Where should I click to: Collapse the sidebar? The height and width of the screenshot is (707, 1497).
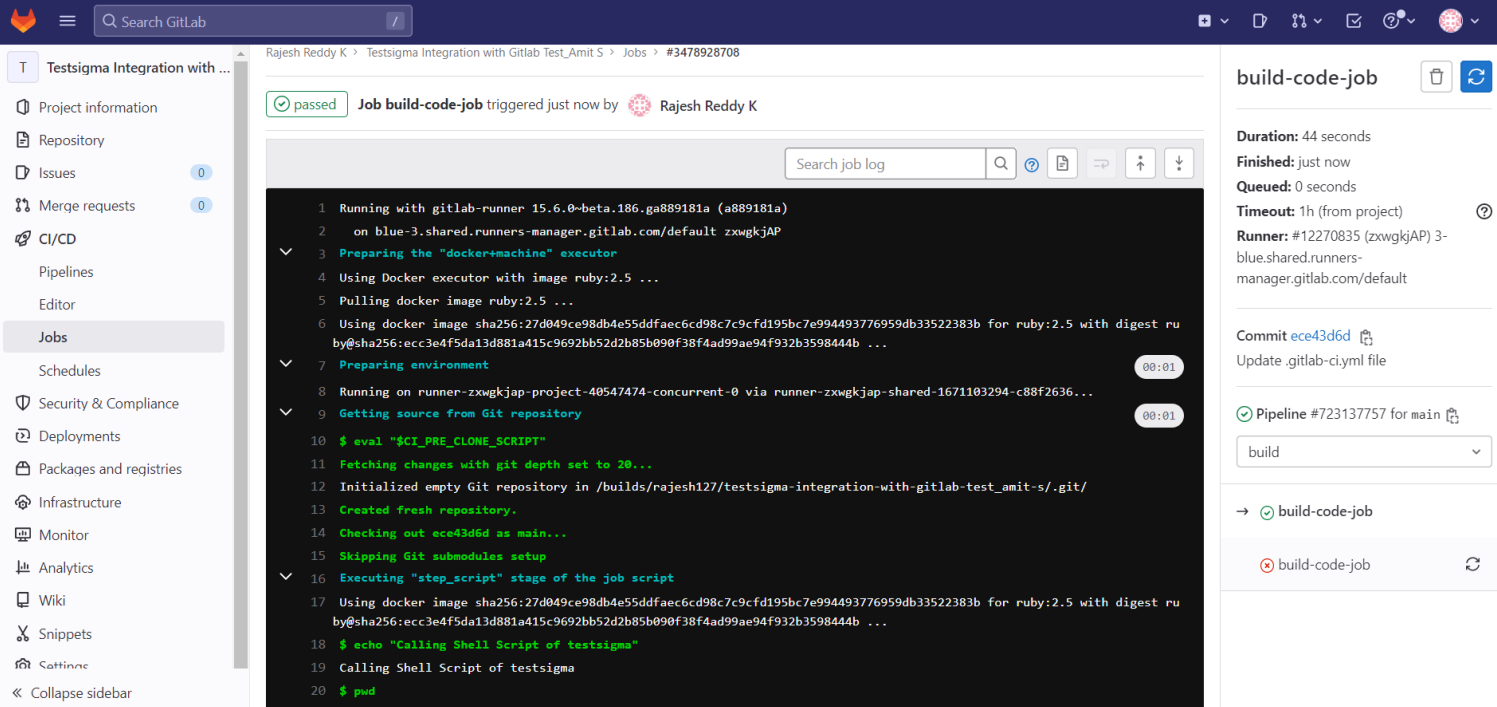(x=72, y=693)
